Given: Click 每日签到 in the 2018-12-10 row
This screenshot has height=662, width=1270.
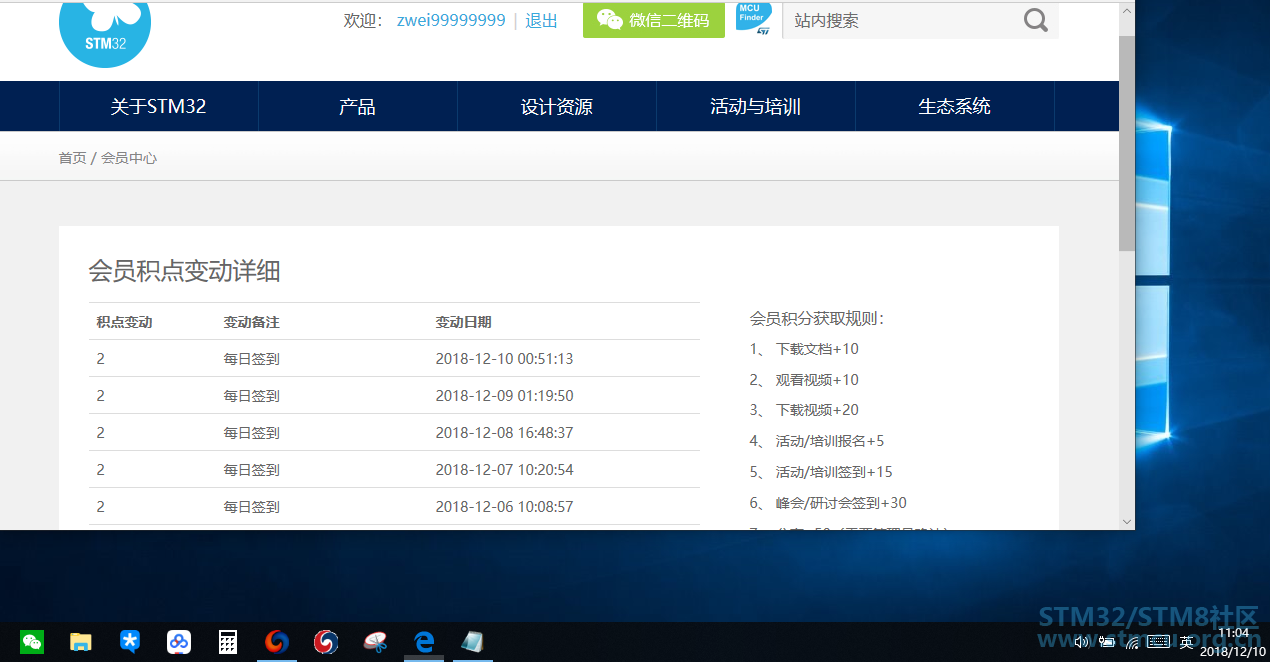Looking at the screenshot, I should (x=251, y=359).
